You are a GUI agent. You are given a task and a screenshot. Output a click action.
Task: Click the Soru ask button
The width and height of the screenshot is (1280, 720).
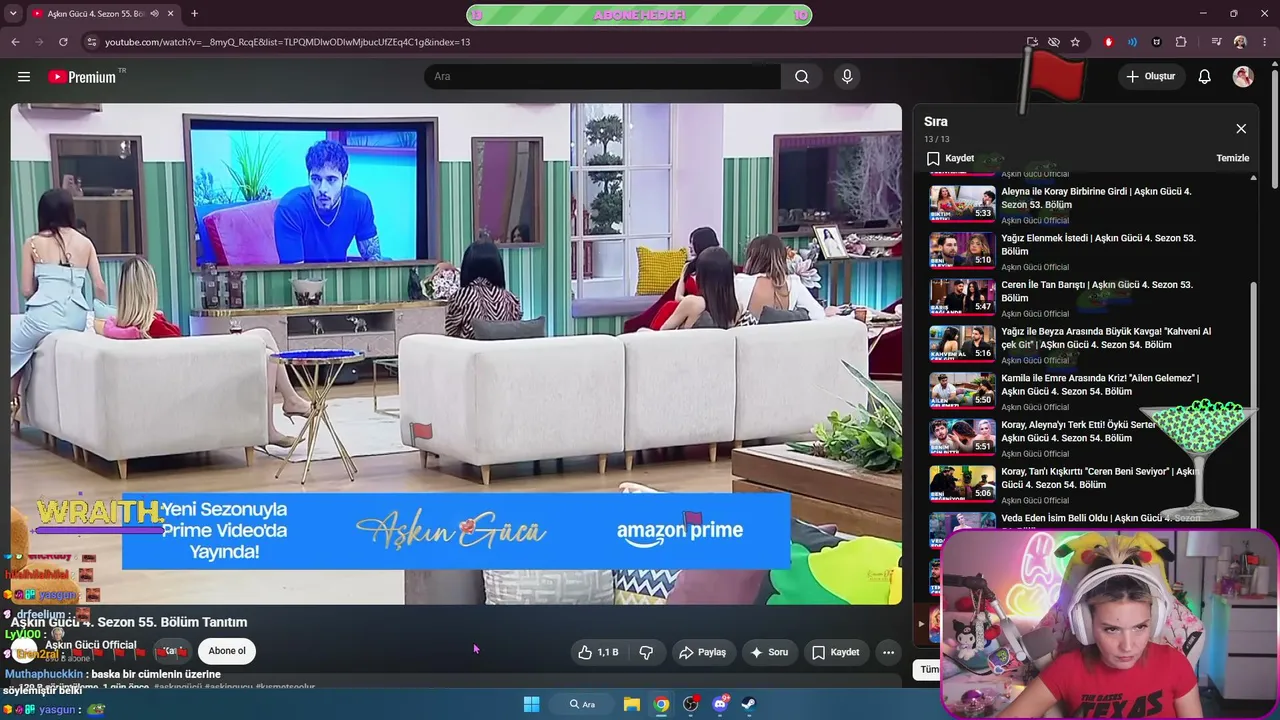[x=769, y=652]
